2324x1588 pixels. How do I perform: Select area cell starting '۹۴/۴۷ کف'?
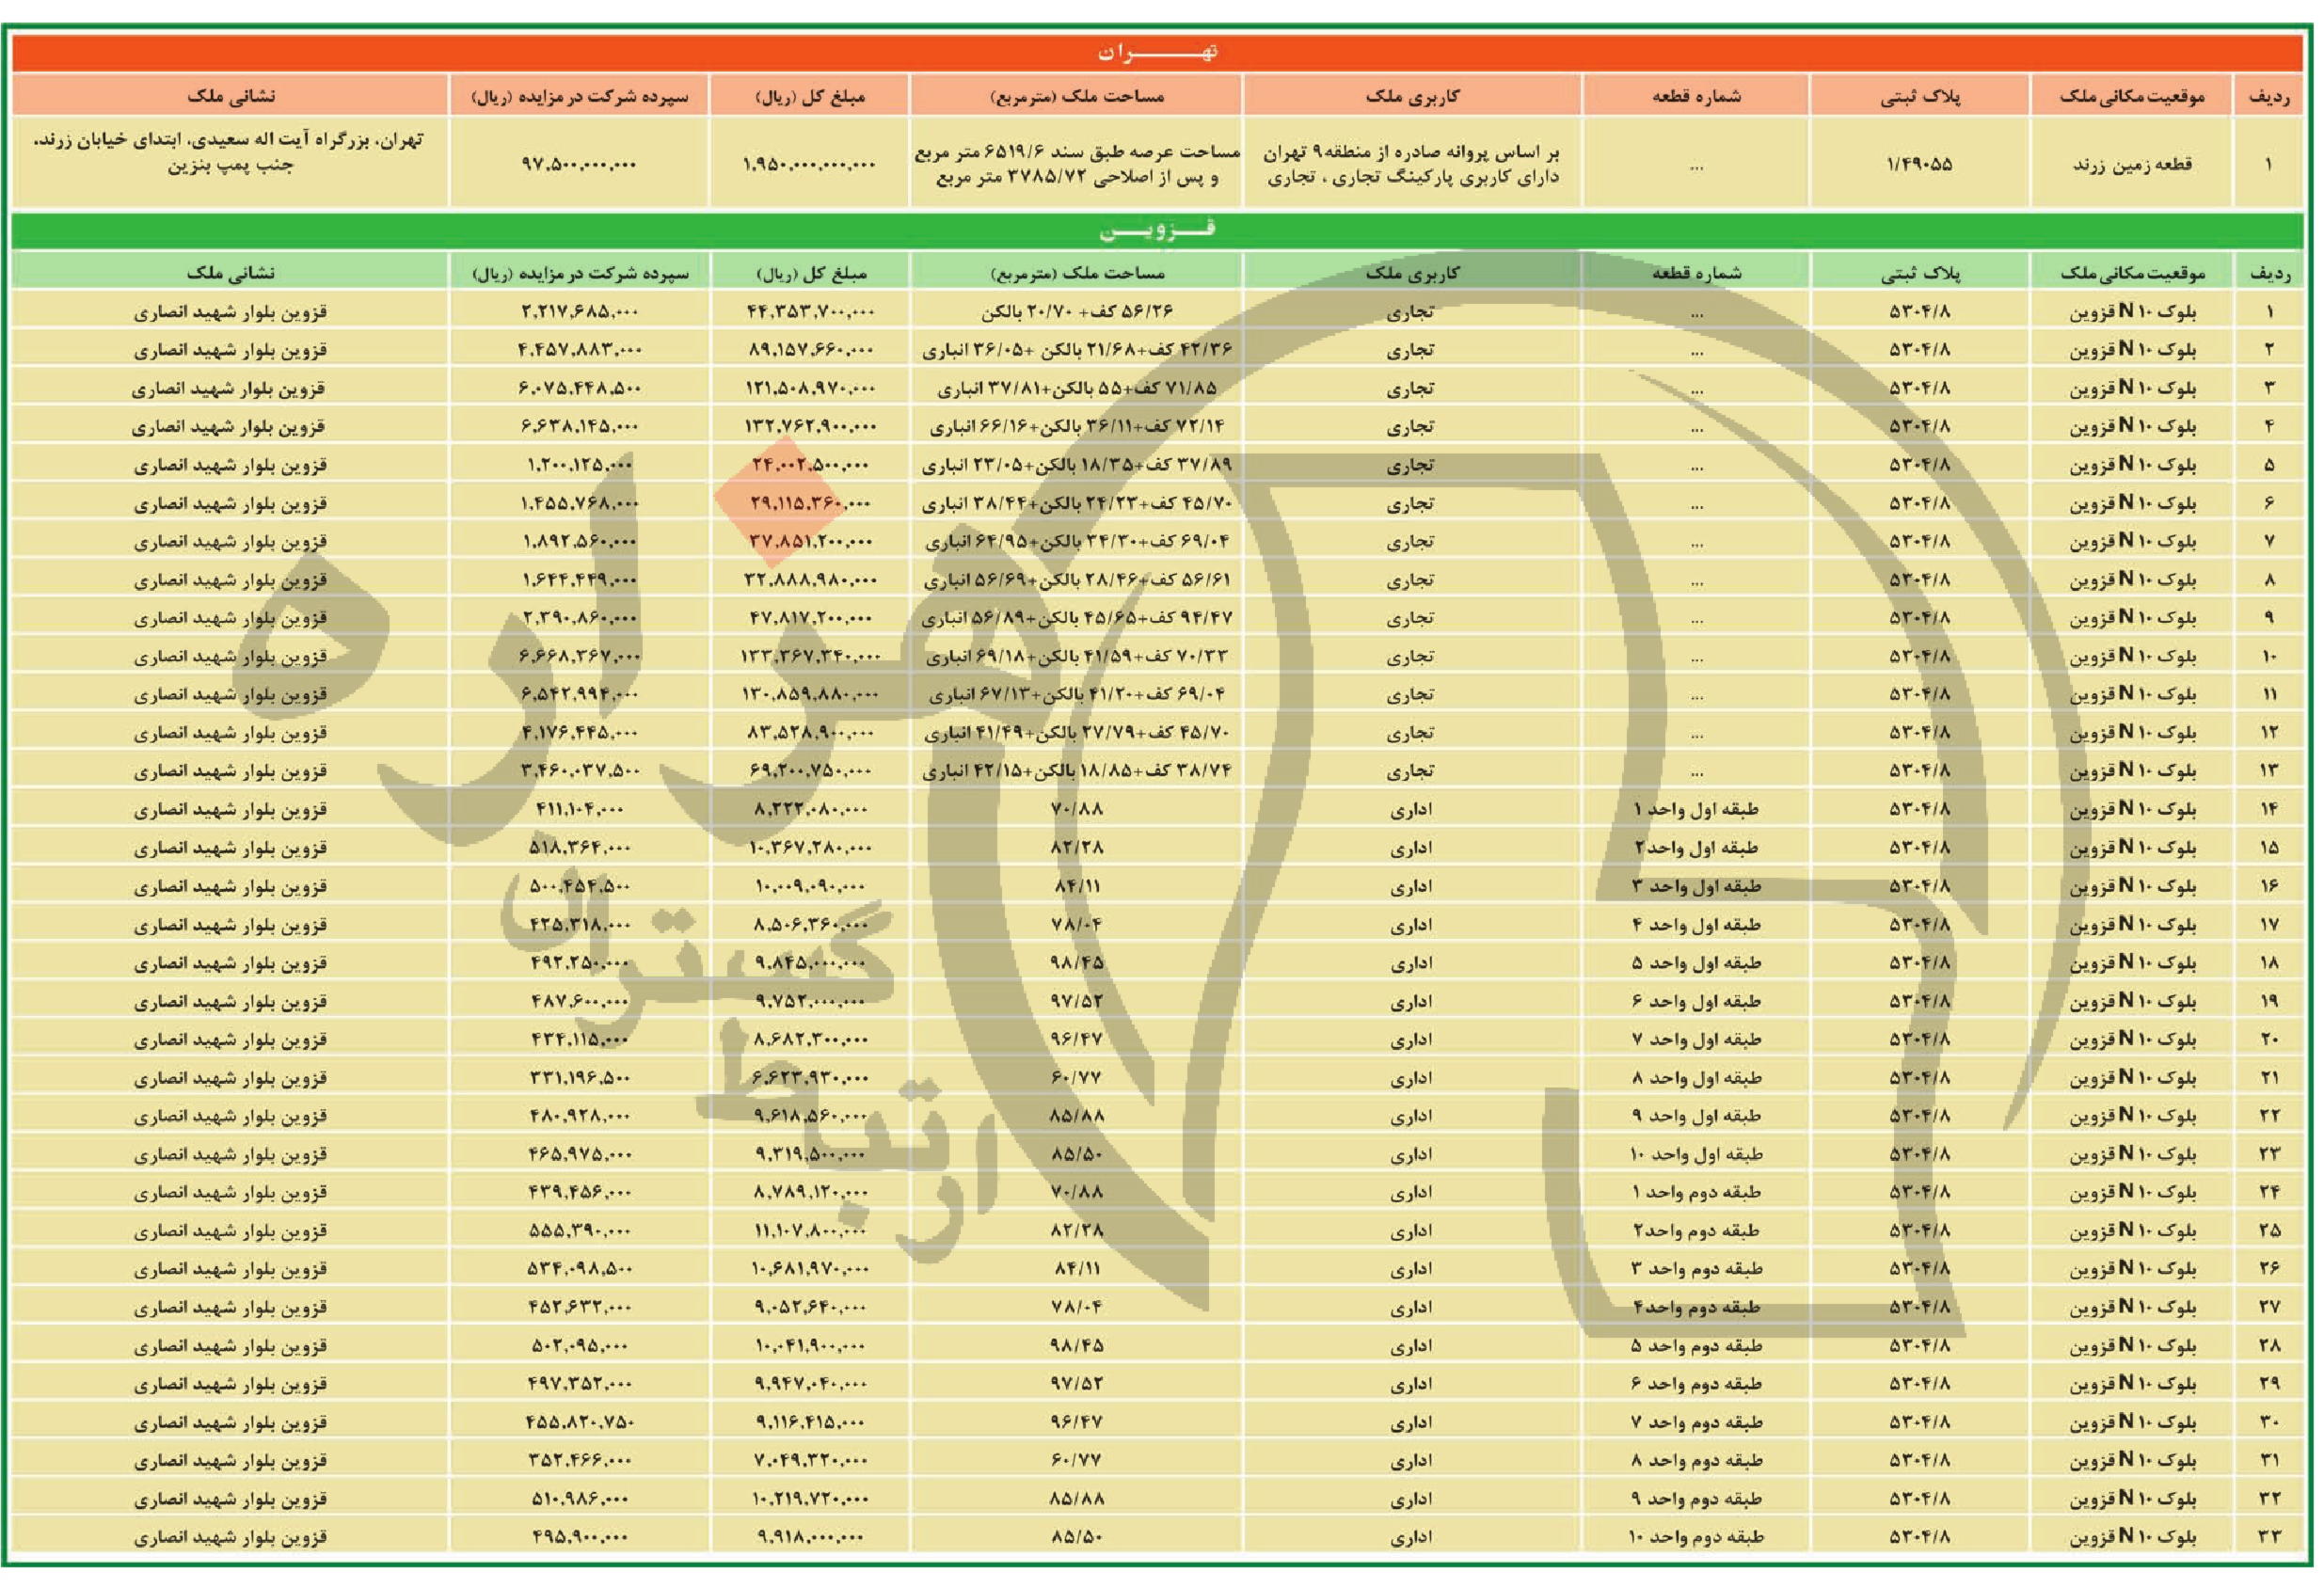(x=1076, y=618)
